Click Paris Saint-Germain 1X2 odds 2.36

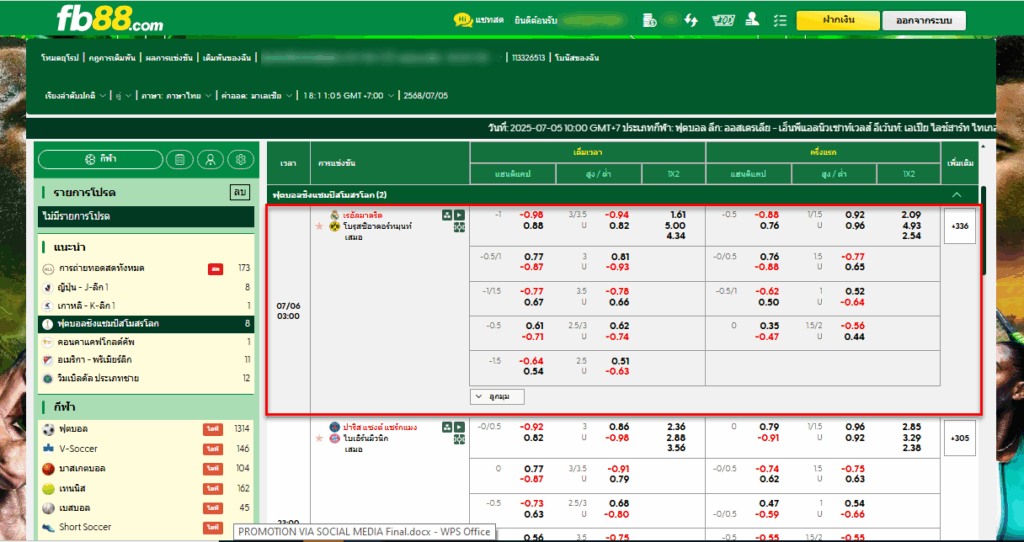(x=677, y=427)
